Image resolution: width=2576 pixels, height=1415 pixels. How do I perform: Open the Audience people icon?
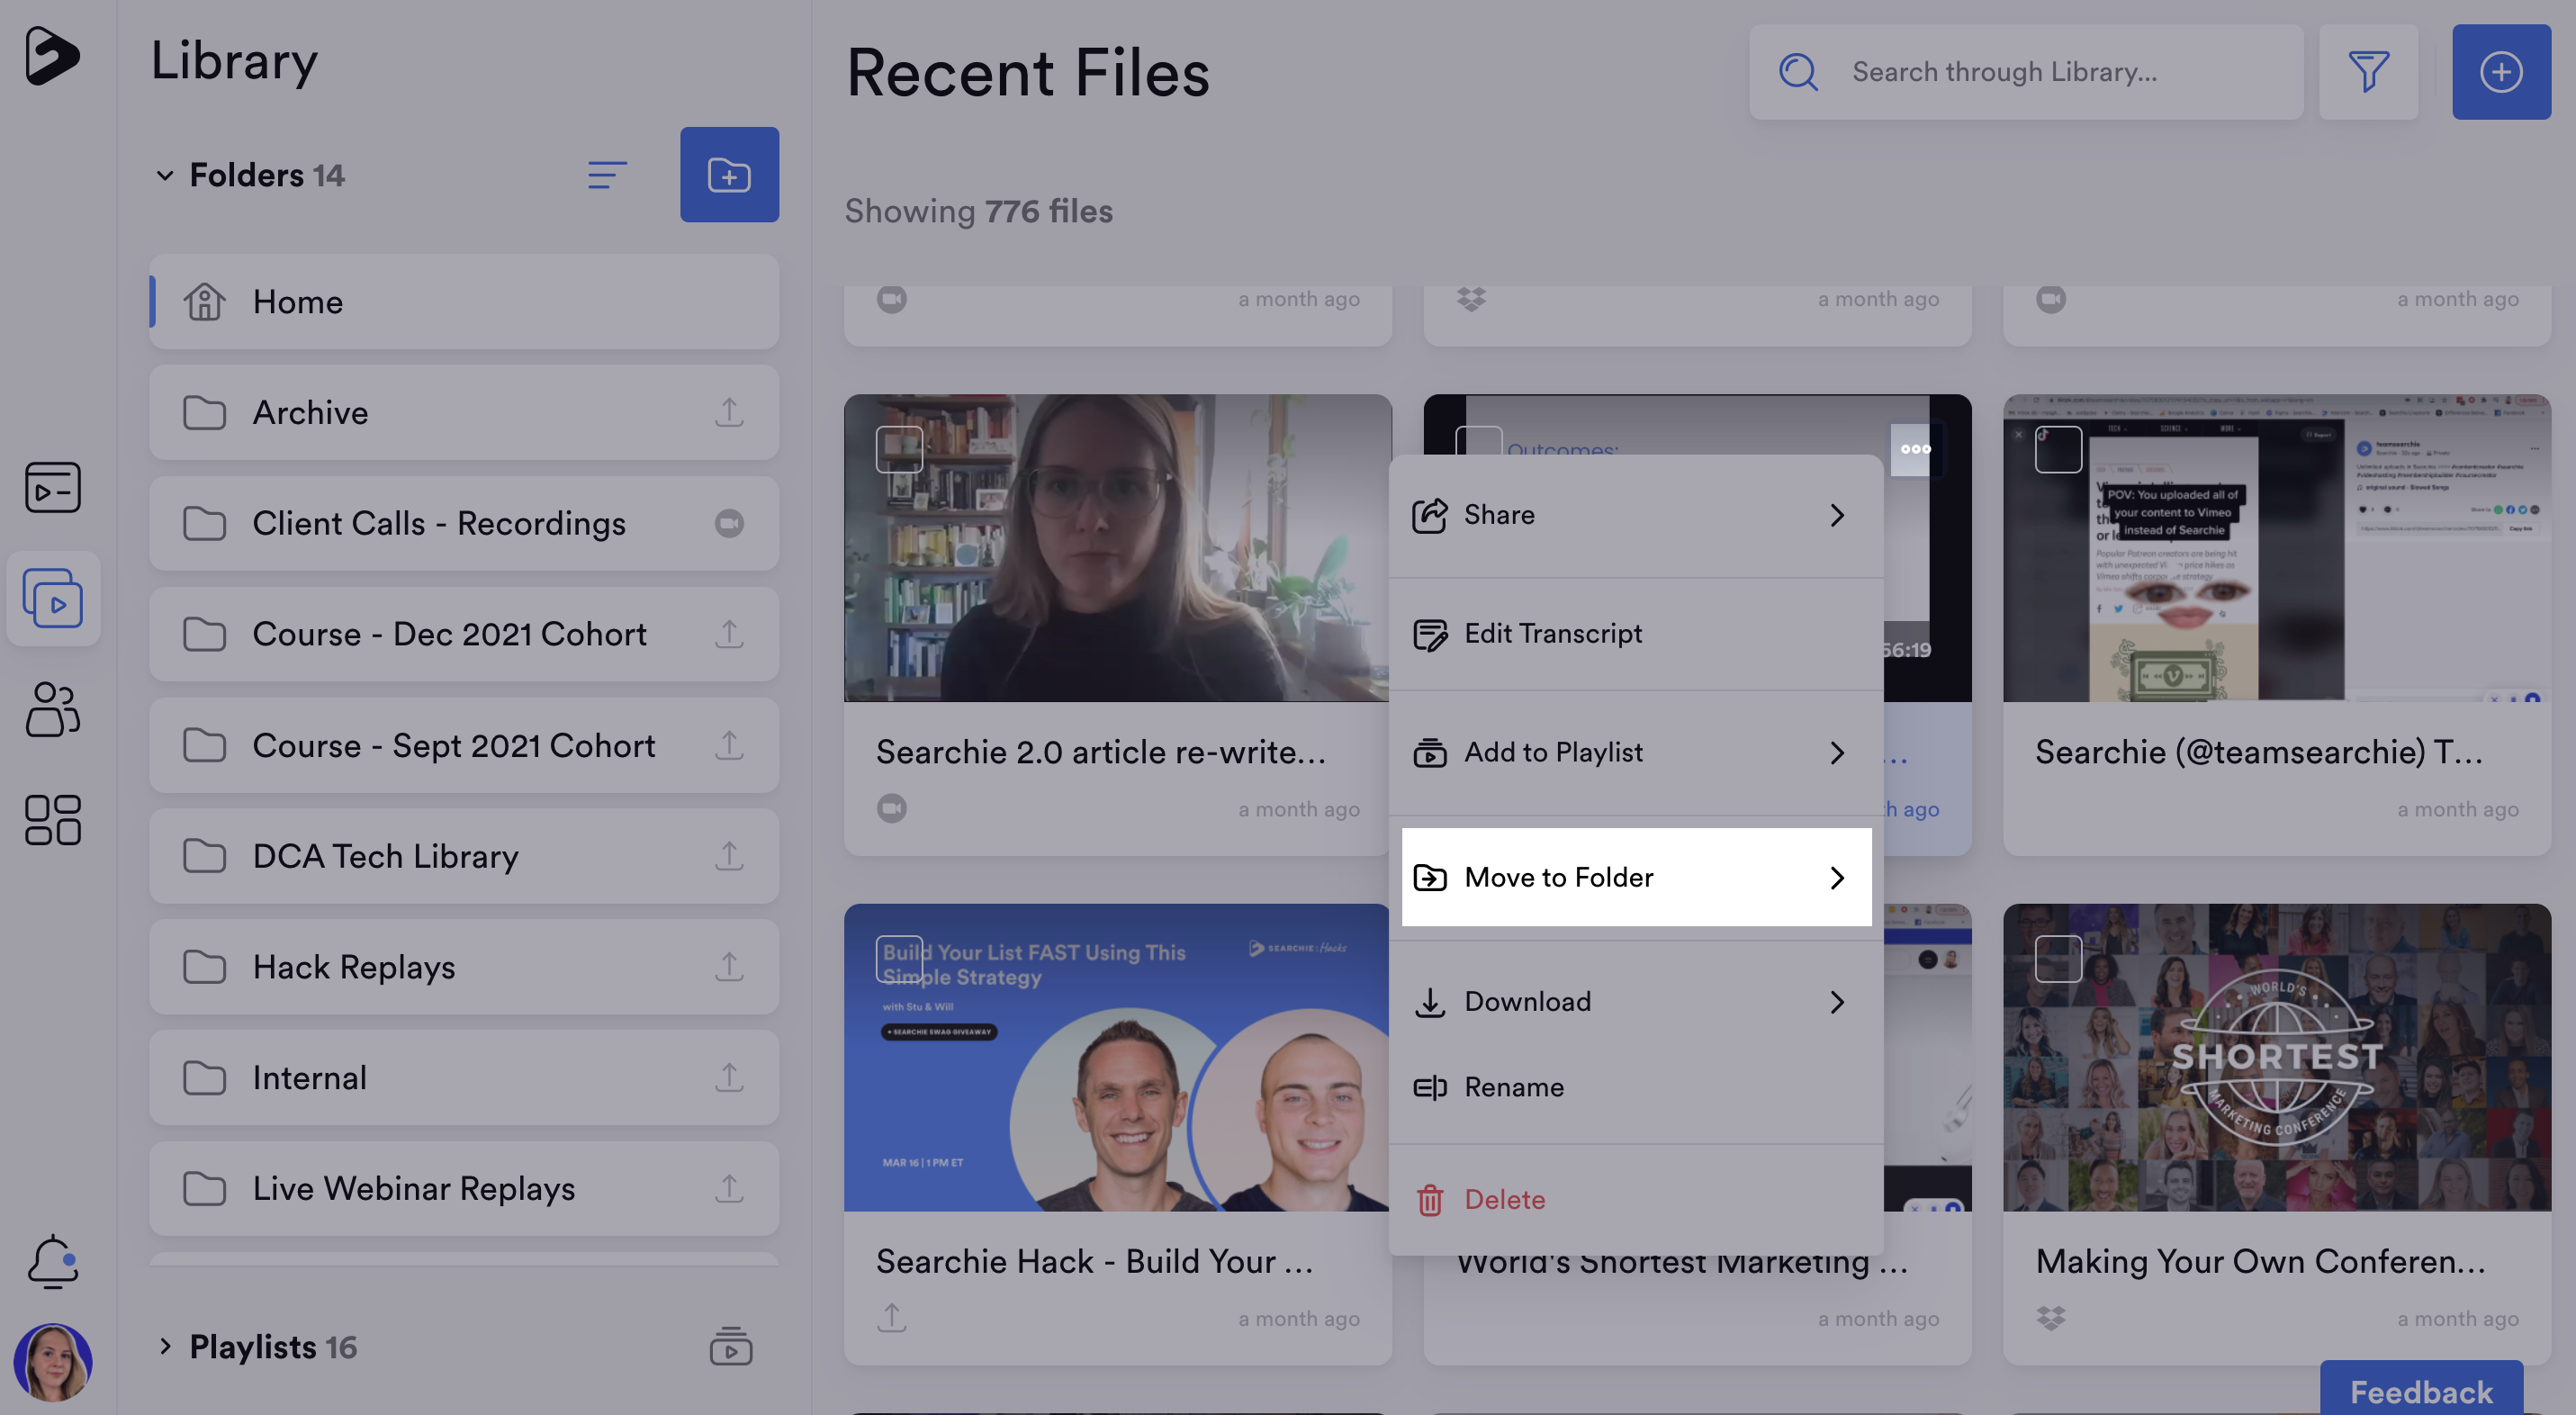click(x=53, y=709)
